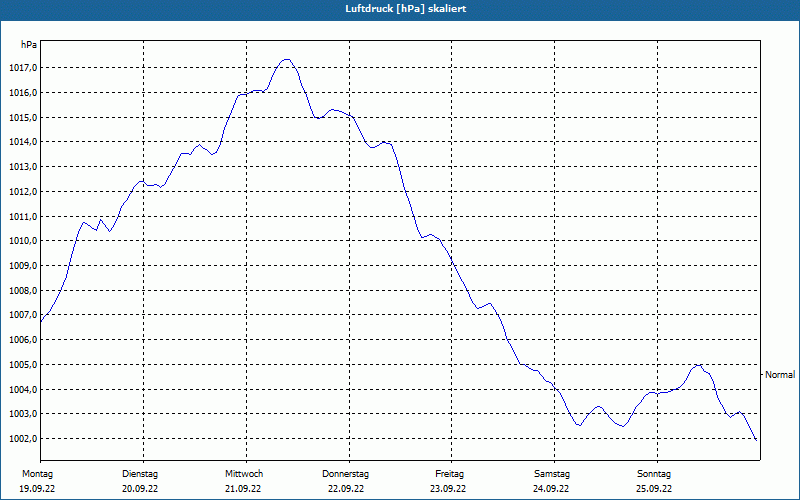The image size is (800, 500).
Task: Click the 1002,0 axis value
Action: point(23,438)
